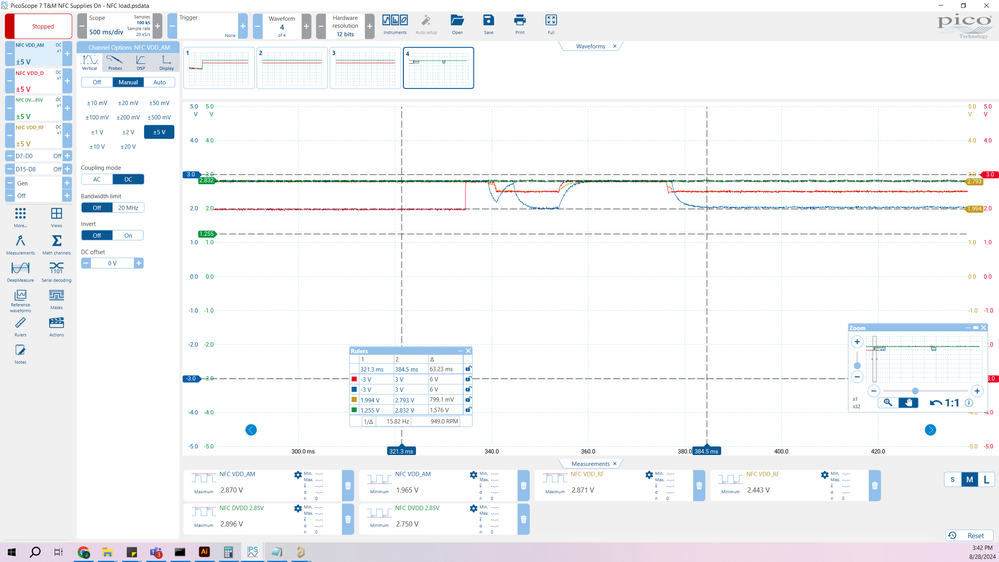Increase the Scope timebase with plus
Viewport: 999px width, 562px height.
point(157,26)
